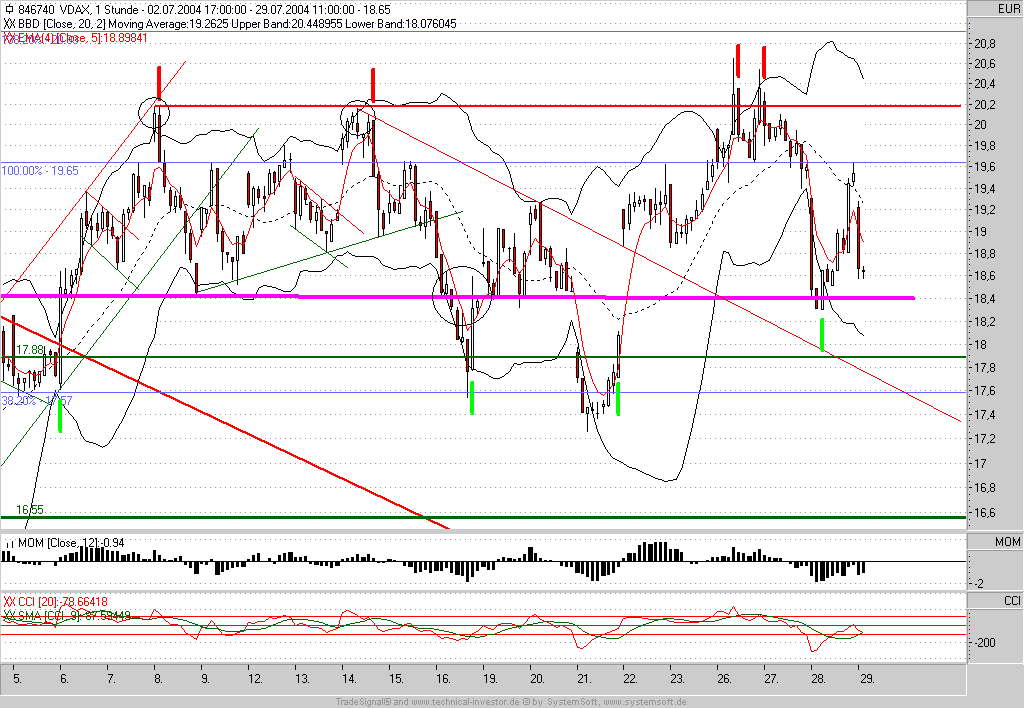This screenshot has height=708, width=1024.
Task: Click the 20,8 price axis label
Action: point(985,43)
